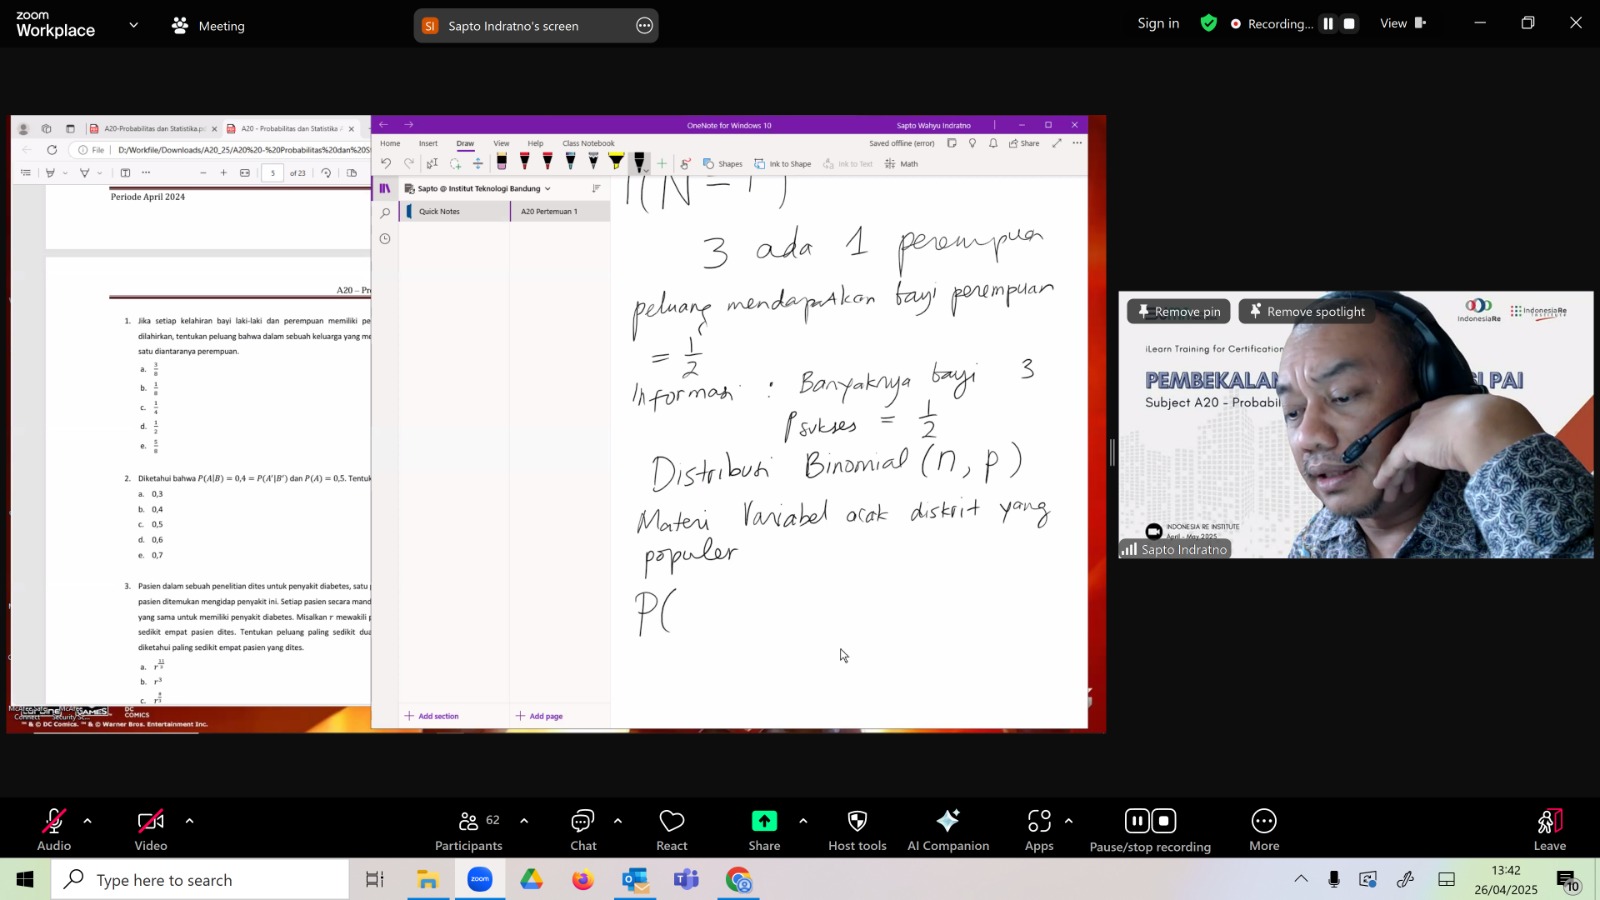Screen dimensions: 1600x900
Task: Turn on the Video camera
Action: [151, 831]
